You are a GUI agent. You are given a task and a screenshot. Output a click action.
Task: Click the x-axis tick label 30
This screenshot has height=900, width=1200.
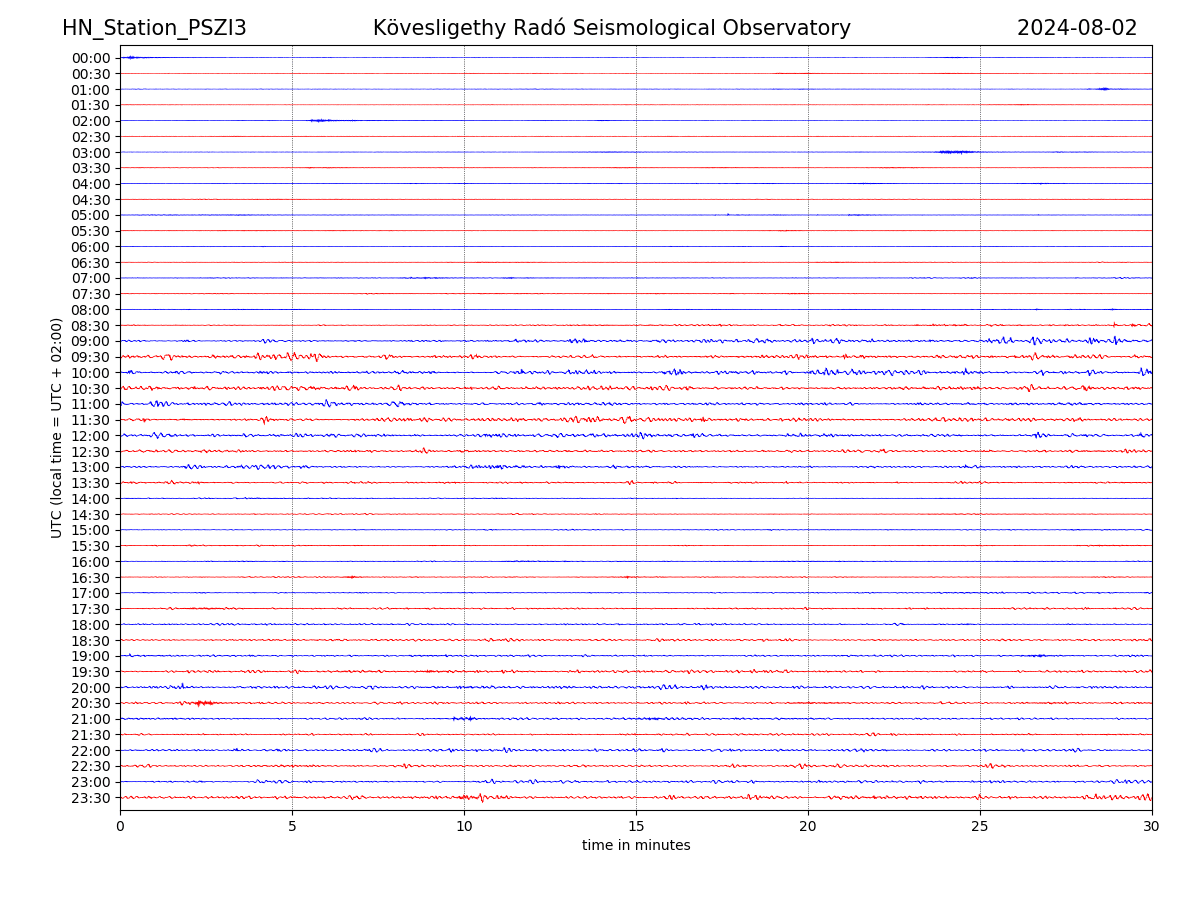coord(1152,827)
